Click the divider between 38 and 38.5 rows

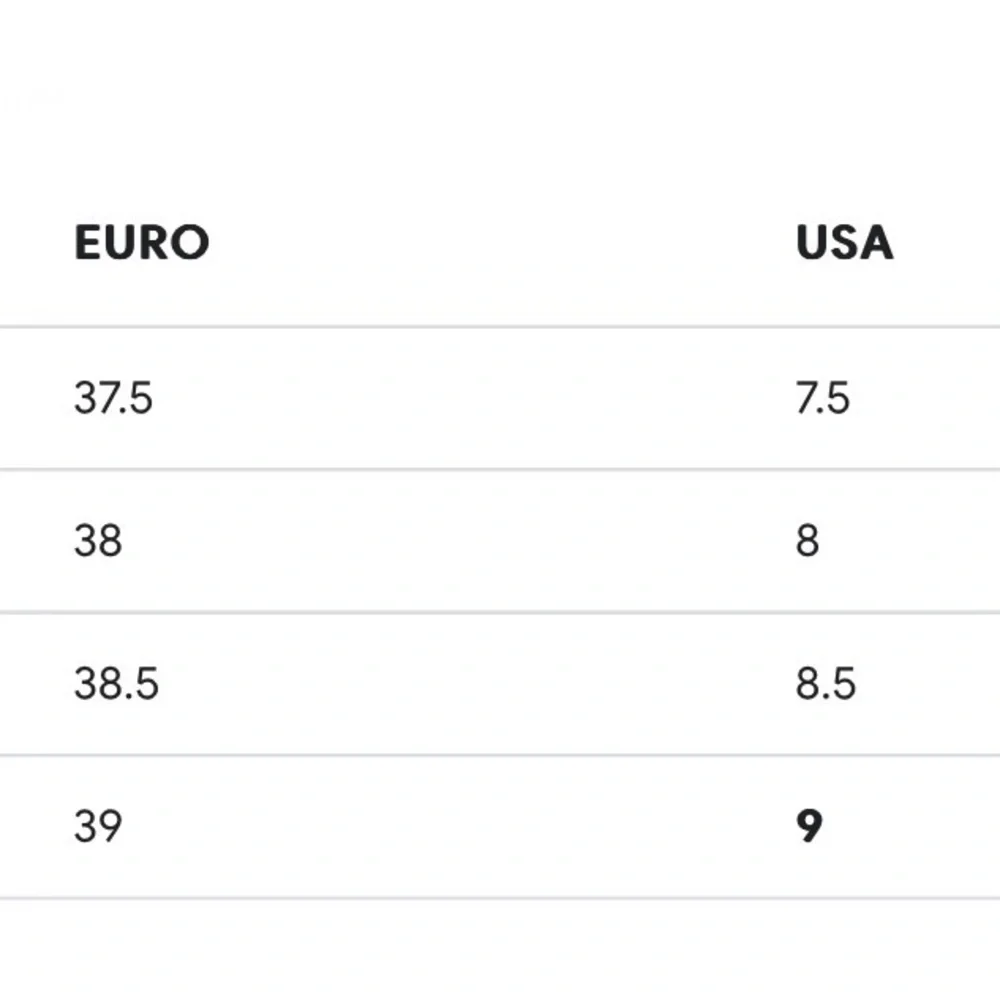[x=500, y=612]
